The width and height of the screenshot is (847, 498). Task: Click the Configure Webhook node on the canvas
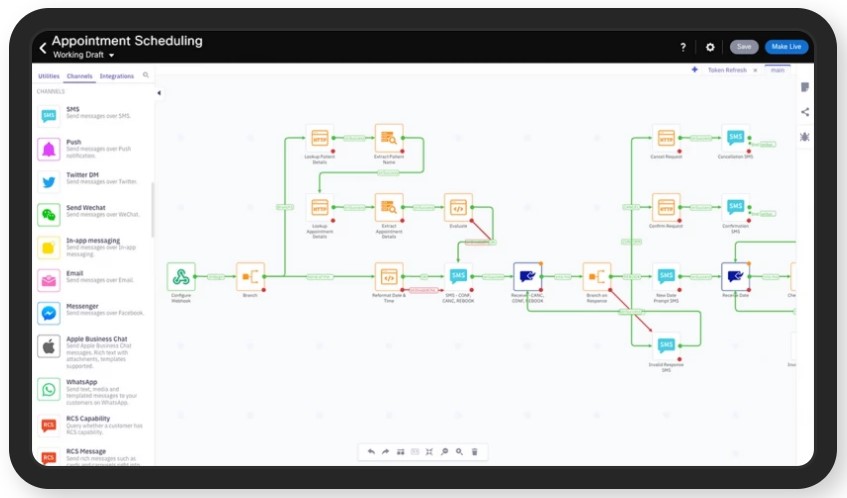(x=181, y=276)
